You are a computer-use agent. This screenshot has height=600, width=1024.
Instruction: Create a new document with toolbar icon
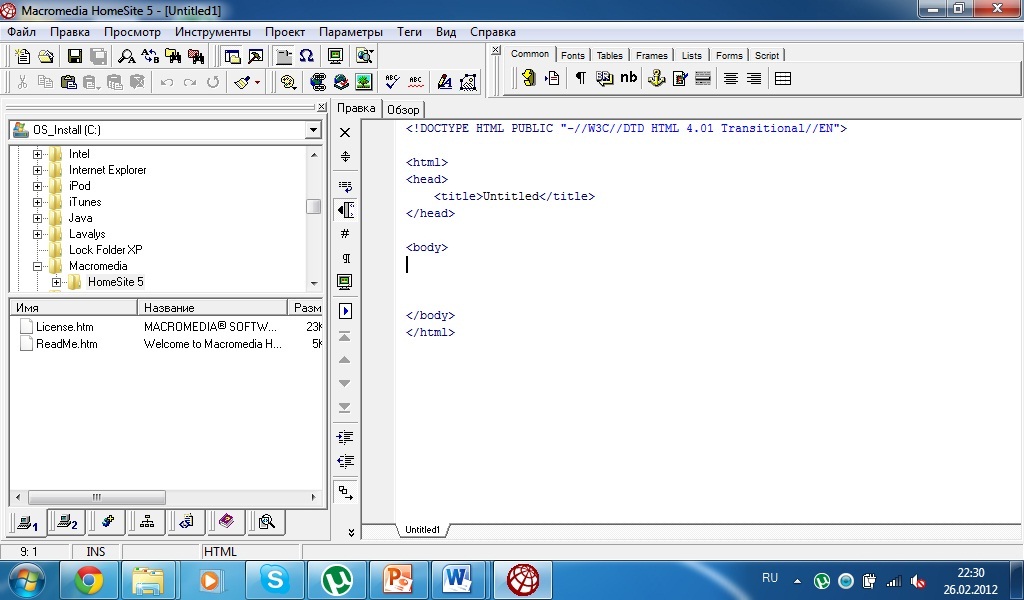[22, 56]
